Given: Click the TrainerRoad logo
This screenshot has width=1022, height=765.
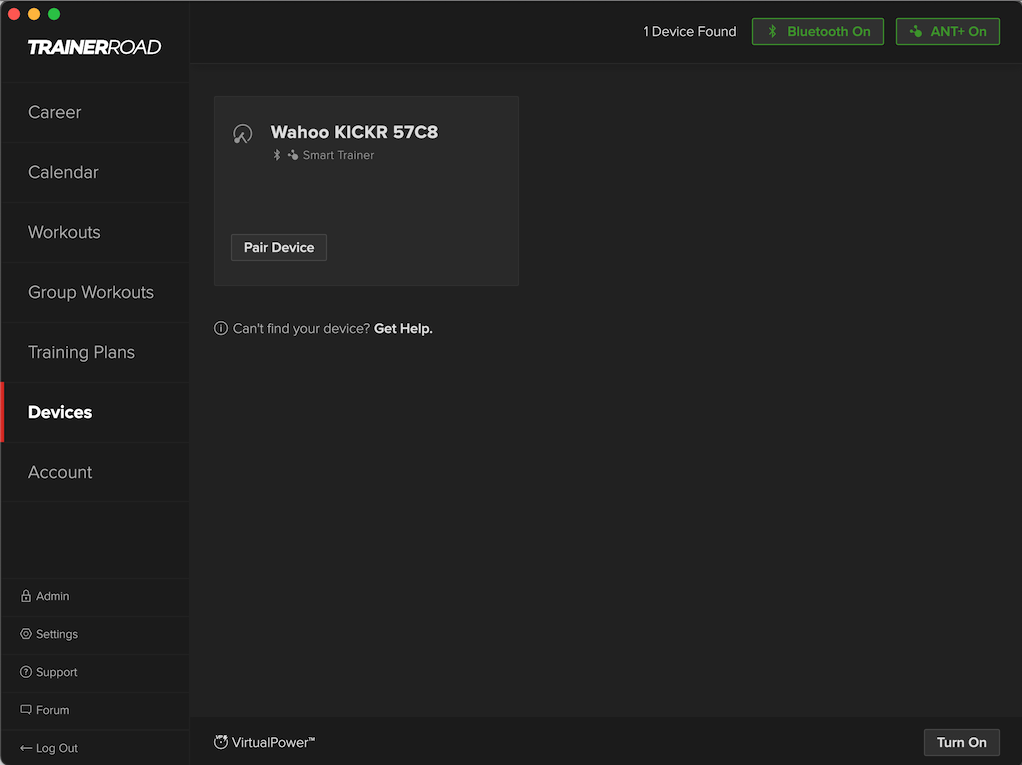Looking at the screenshot, I should pyautogui.click(x=95, y=47).
